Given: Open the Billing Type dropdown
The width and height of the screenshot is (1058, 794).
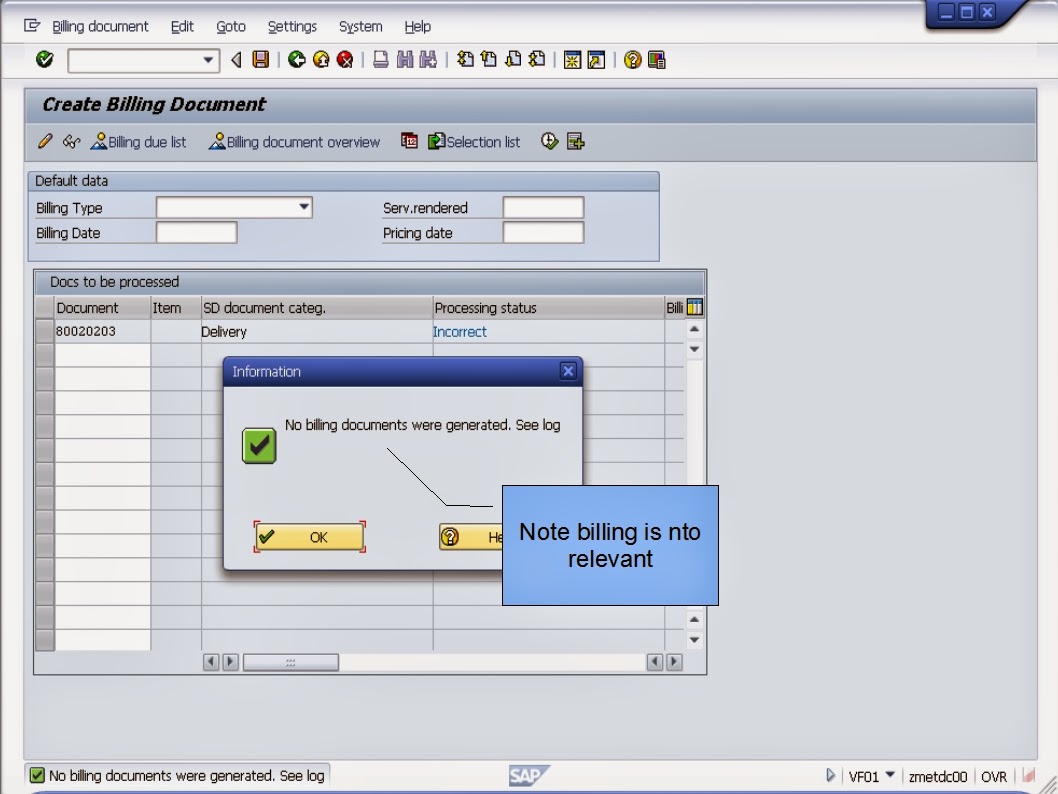Looking at the screenshot, I should pos(303,207).
